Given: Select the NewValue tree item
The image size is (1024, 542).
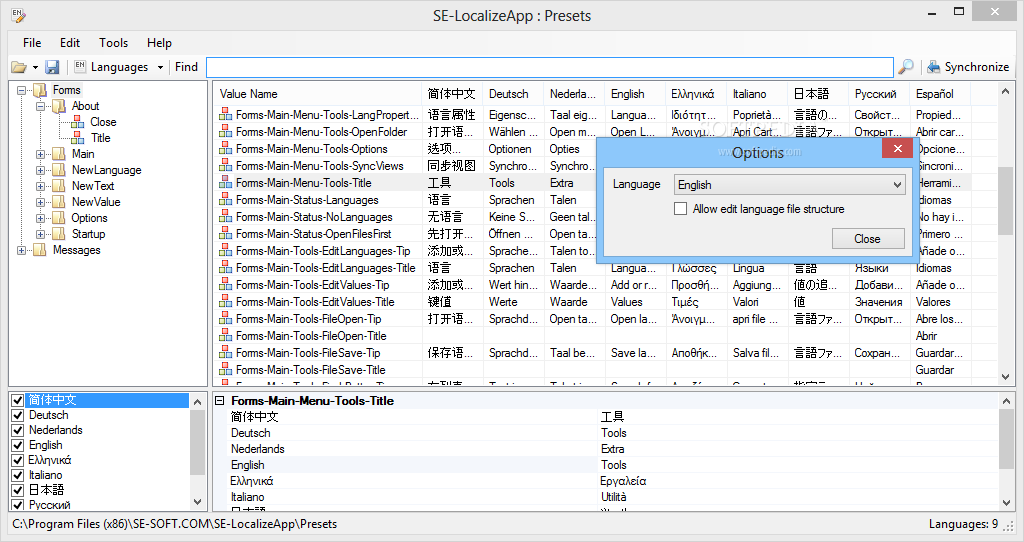Looking at the screenshot, I should tap(96, 202).
